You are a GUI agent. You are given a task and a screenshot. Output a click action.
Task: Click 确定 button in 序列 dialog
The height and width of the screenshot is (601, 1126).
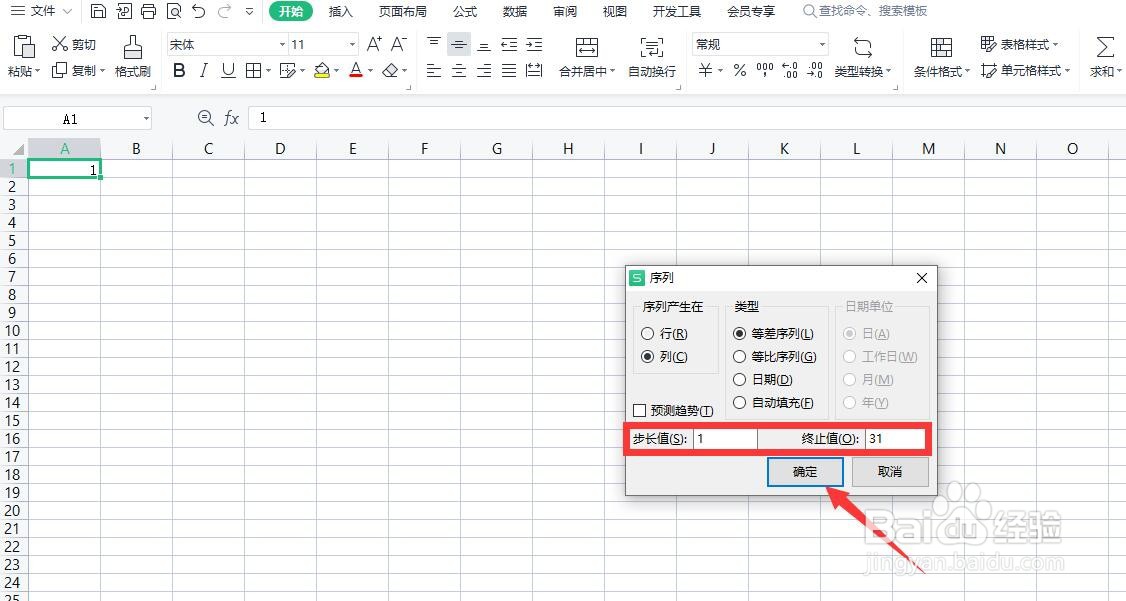805,472
